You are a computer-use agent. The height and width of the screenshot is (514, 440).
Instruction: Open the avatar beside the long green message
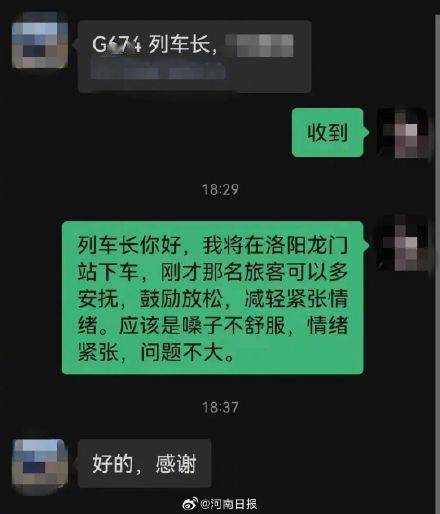pos(404,242)
